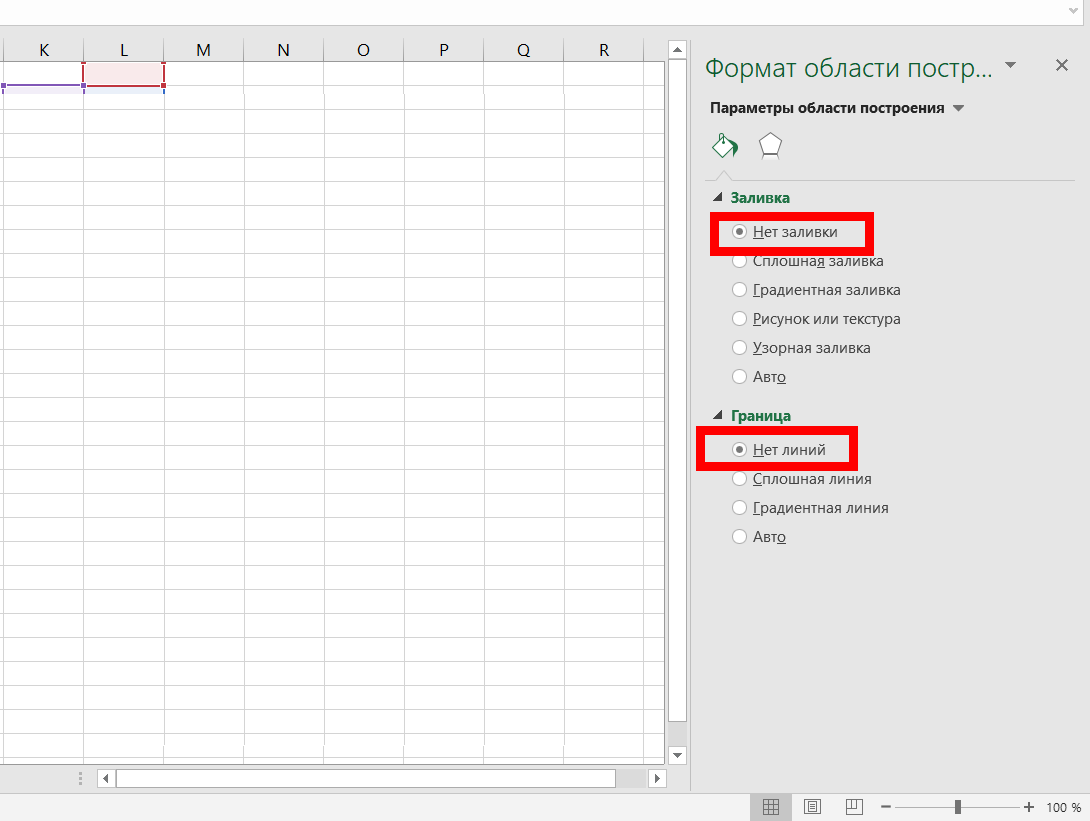
Task: Click horizontal scrollbar right arrow
Action: coord(658,779)
